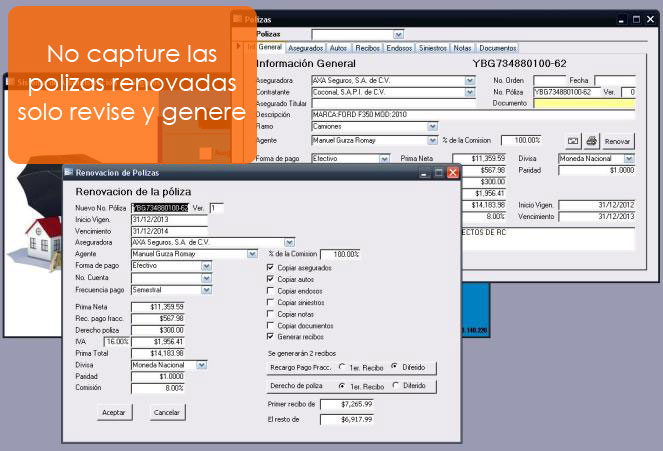Click the card icon left of the printer
The image size is (663, 451).
574,141
